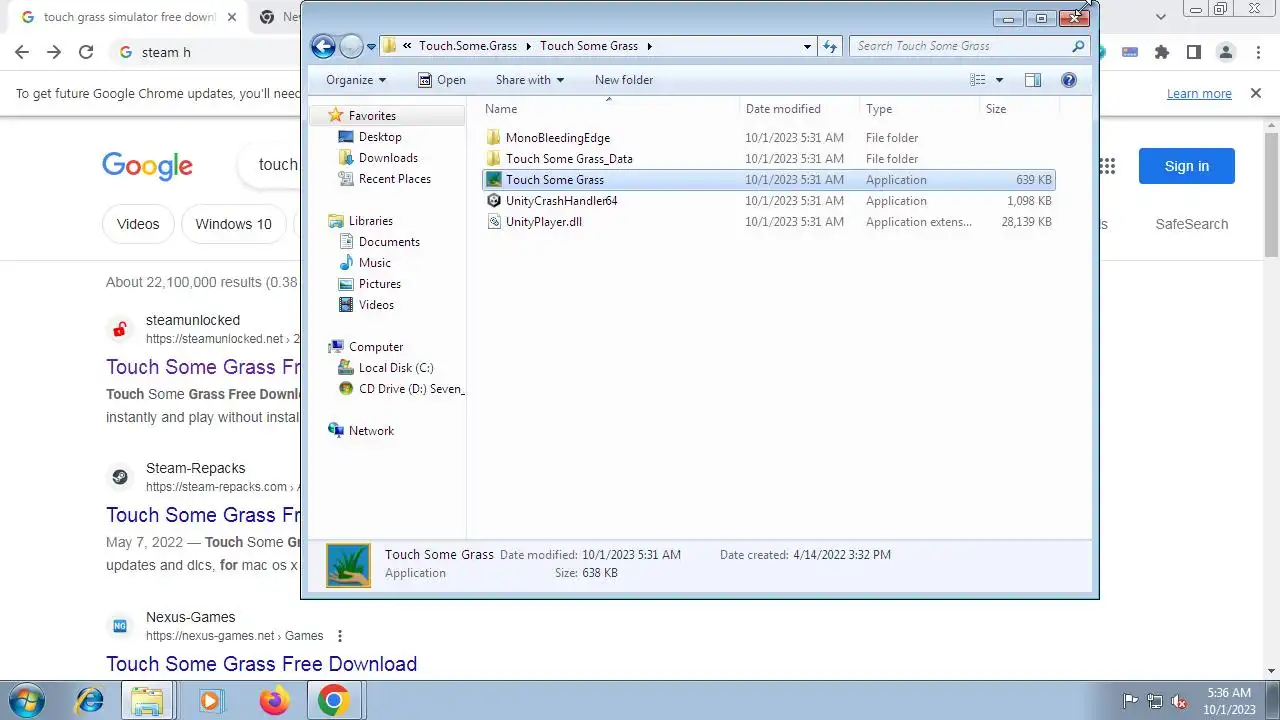Open Windows Media Player from taskbar
1280x720 pixels.
pos(210,701)
